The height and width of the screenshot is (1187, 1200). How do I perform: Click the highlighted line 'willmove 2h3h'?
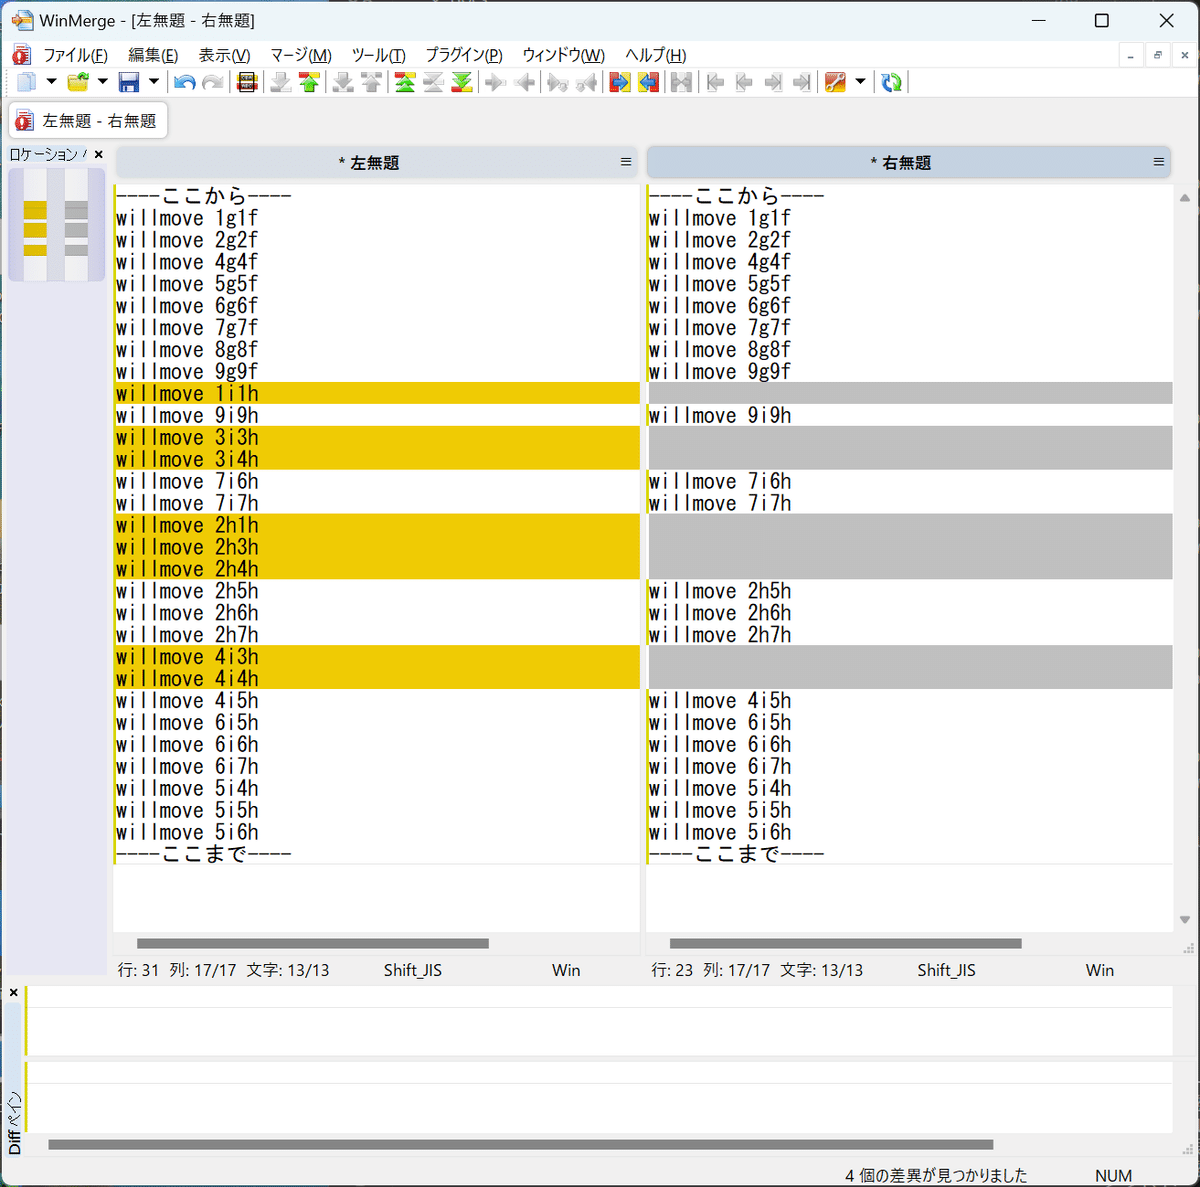tap(377, 547)
